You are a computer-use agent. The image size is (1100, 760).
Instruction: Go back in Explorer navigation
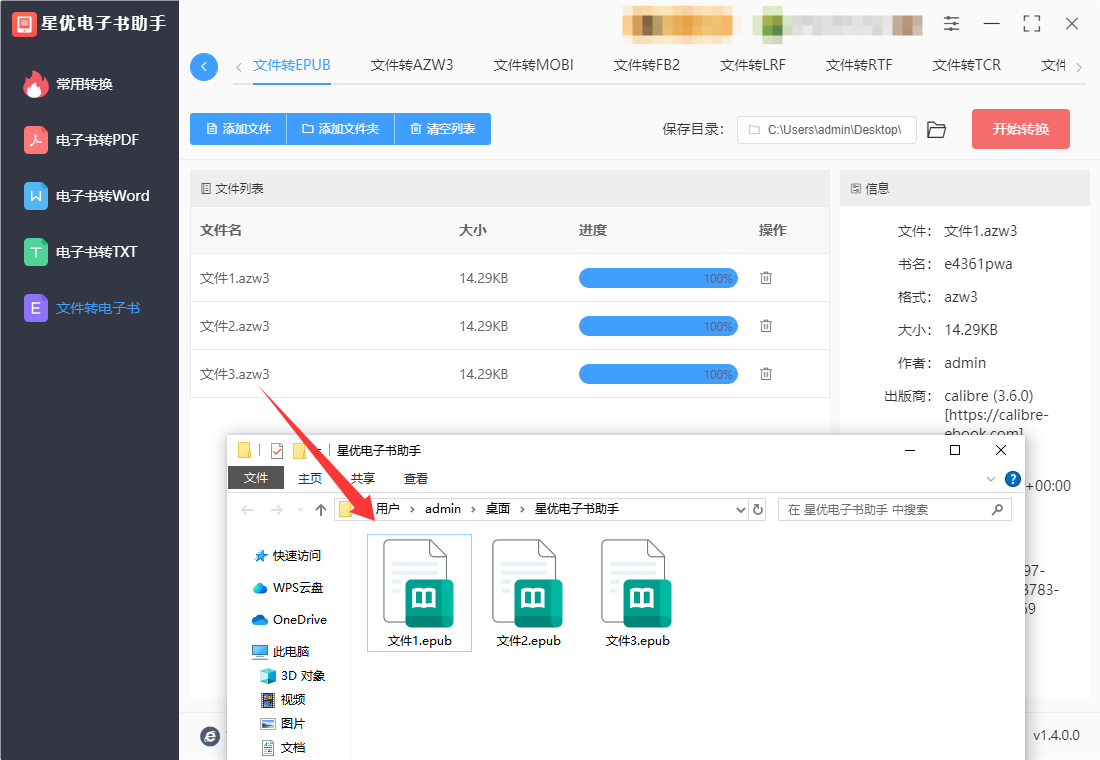pos(247,509)
